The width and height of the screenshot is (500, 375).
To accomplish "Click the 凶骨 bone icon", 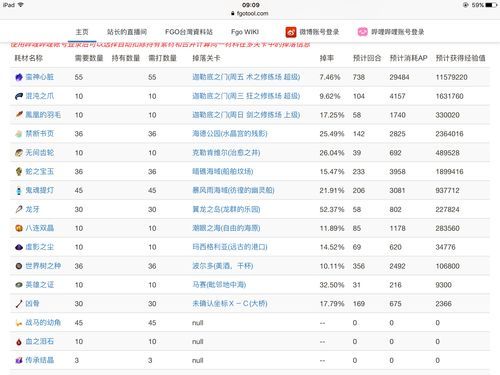I will tap(19, 304).
